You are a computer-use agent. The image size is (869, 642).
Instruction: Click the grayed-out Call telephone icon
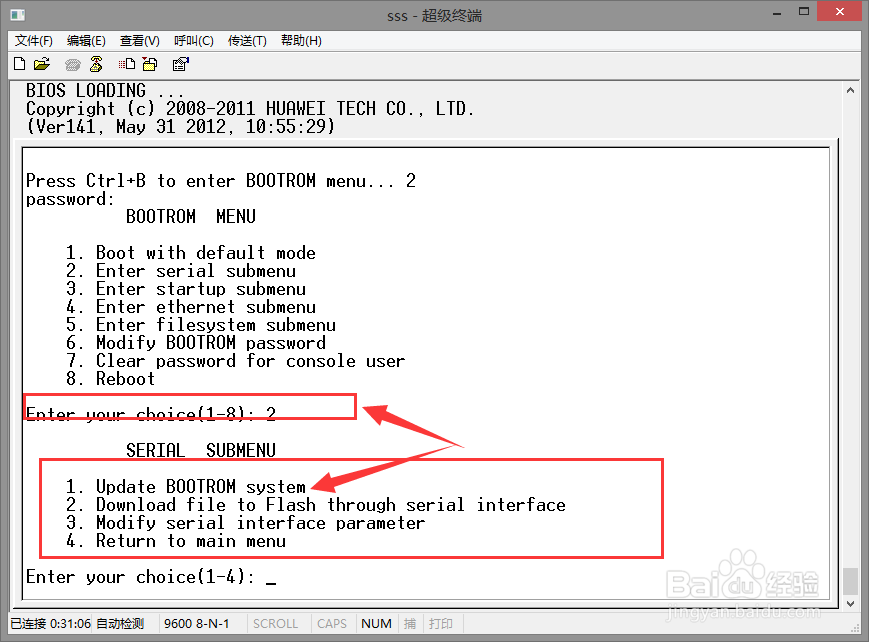(x=72, y=64)
